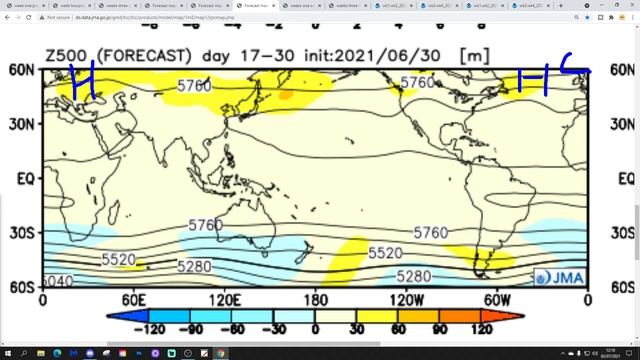The image size is (640, 360).
Task: Open the purple circle app in taskbar
Action: [155, 353]
